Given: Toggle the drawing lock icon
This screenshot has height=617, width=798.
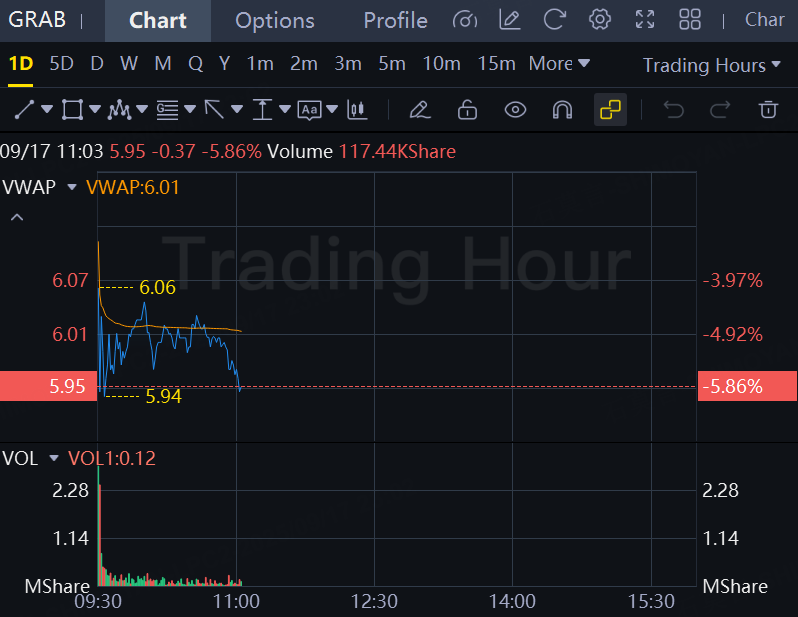Looking at the screenshot, I should (x=467, y=109).
